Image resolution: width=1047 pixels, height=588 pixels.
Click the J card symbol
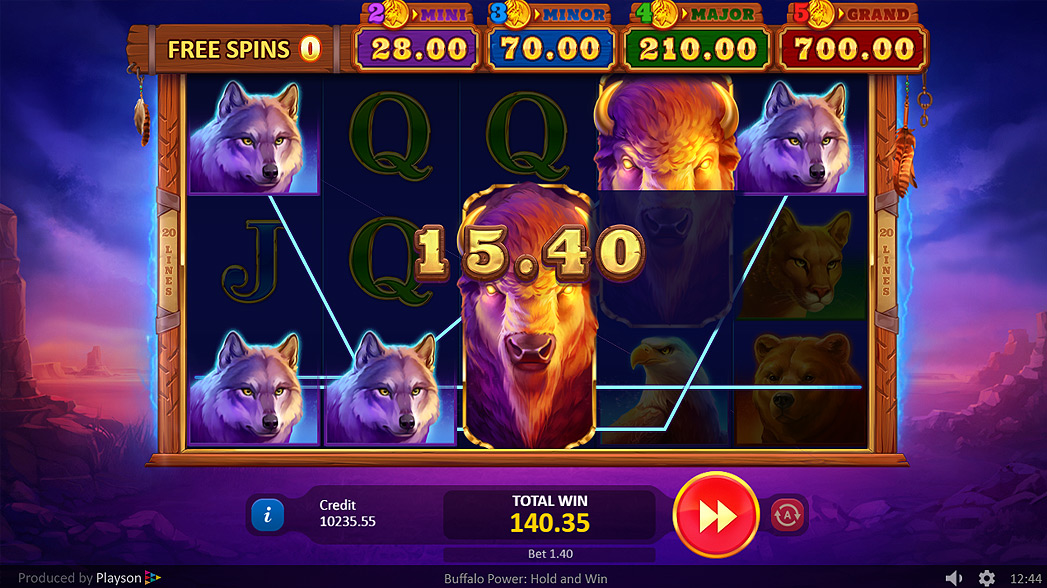(254, 262)
